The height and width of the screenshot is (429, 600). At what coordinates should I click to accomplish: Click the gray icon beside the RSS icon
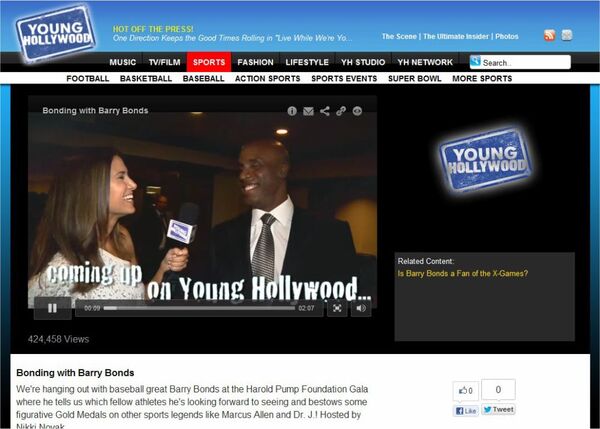pos(567,35)
